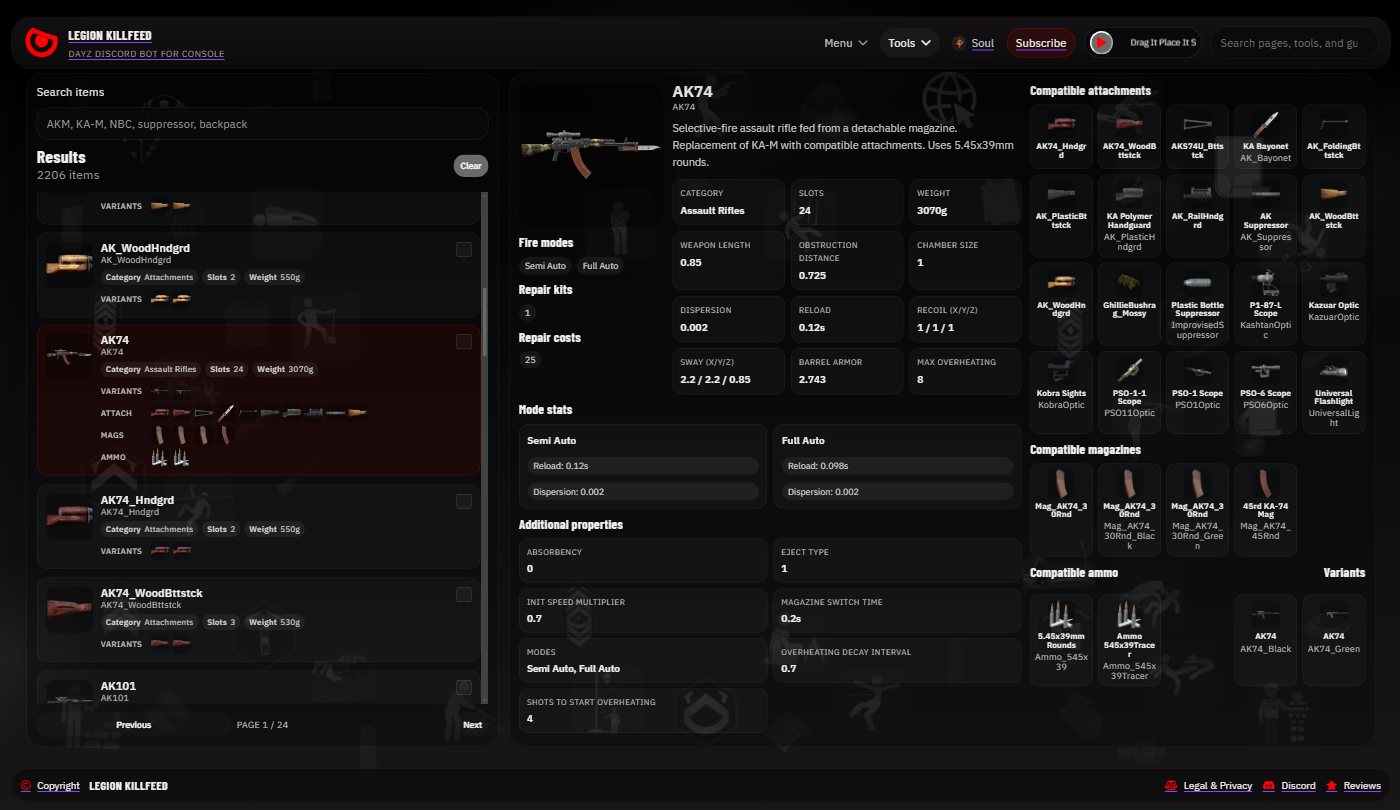
Task: Select the AK74_Green variant card
Action: tap(1334, 639)
